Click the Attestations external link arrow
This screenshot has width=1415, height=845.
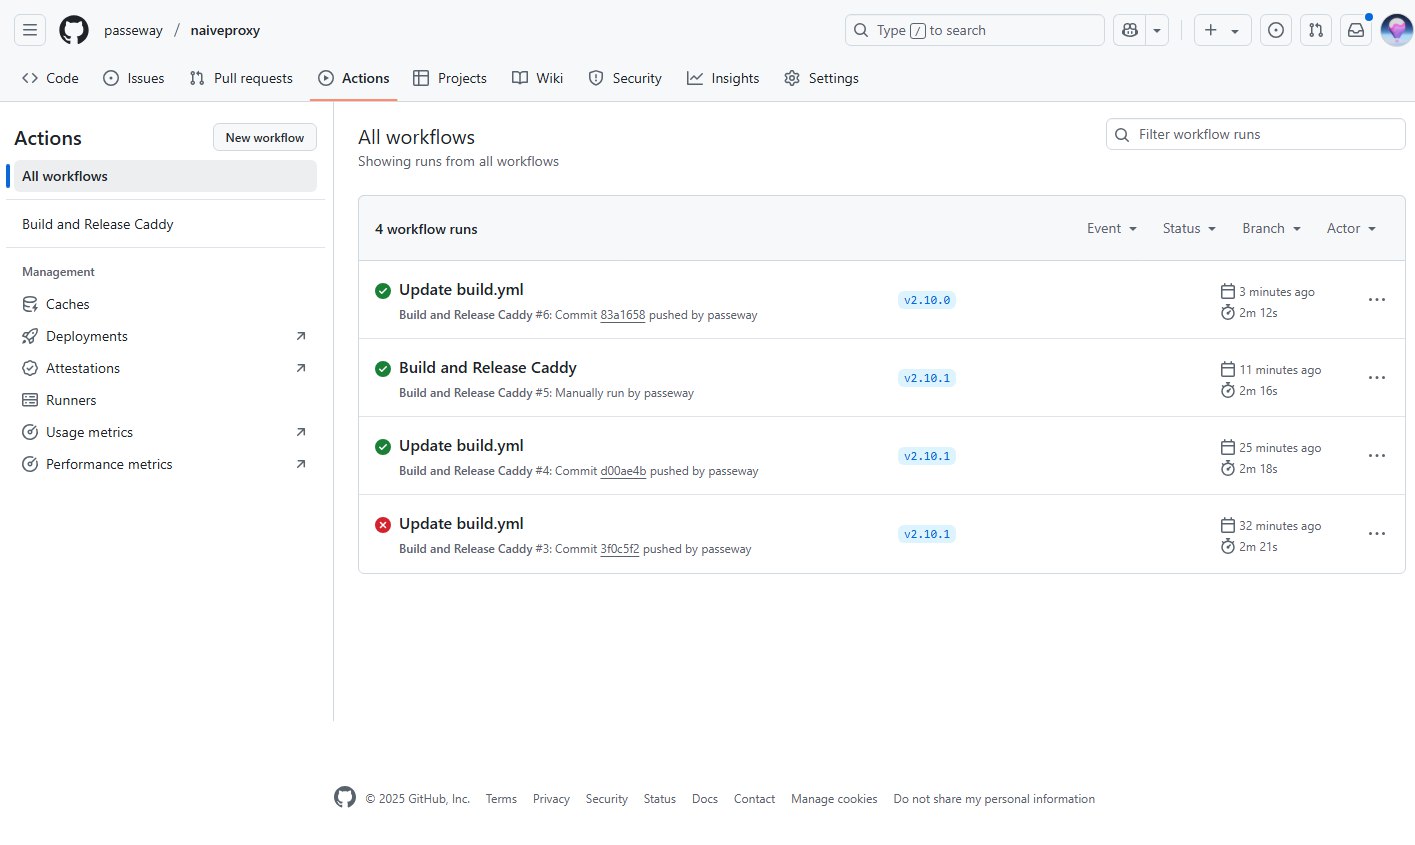pyautogui.click(x=301, y=368)
